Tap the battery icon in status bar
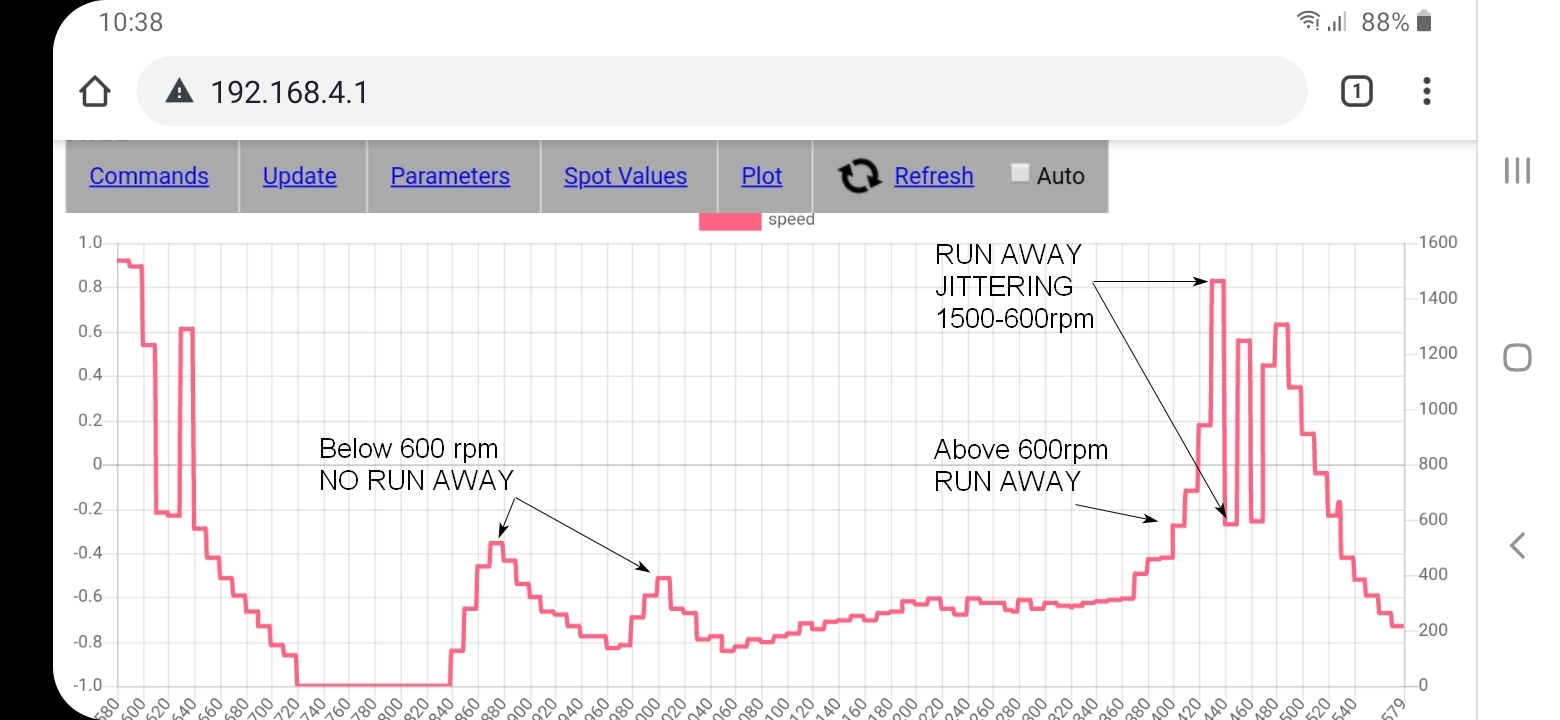 [x=1424, y=22]
